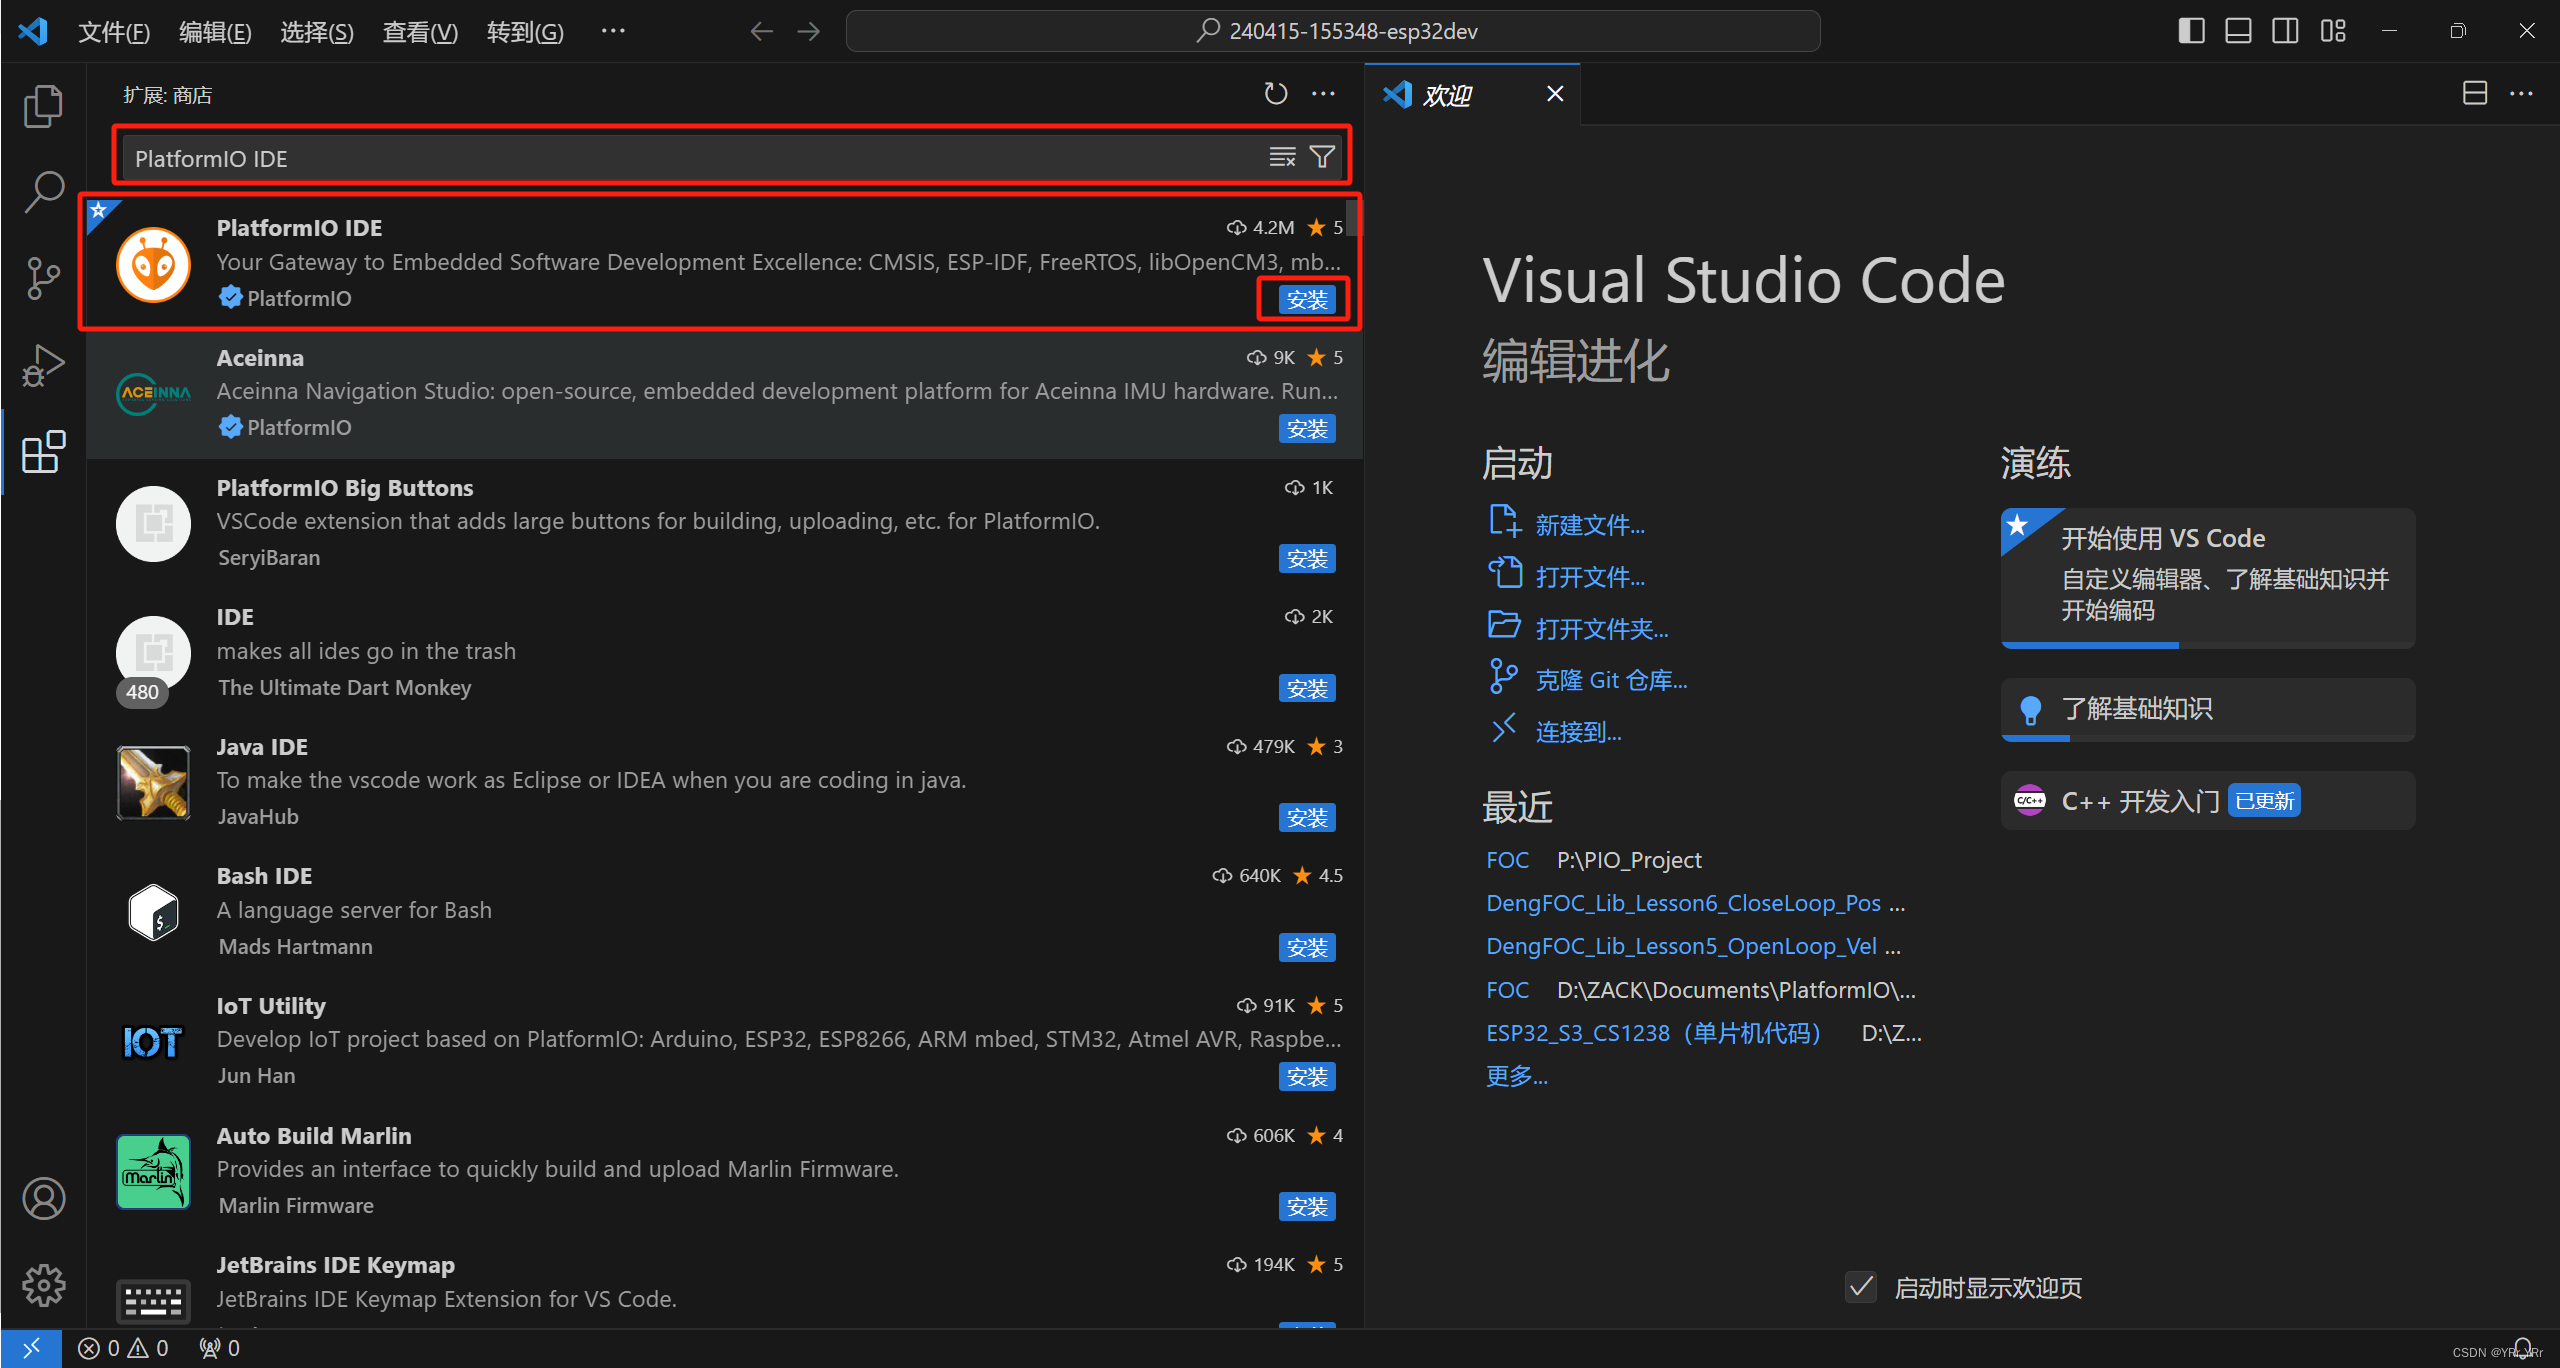Open the Accounts icon in activity bar
This screenshot has width=2560, height=1368.
point(43,1198)
